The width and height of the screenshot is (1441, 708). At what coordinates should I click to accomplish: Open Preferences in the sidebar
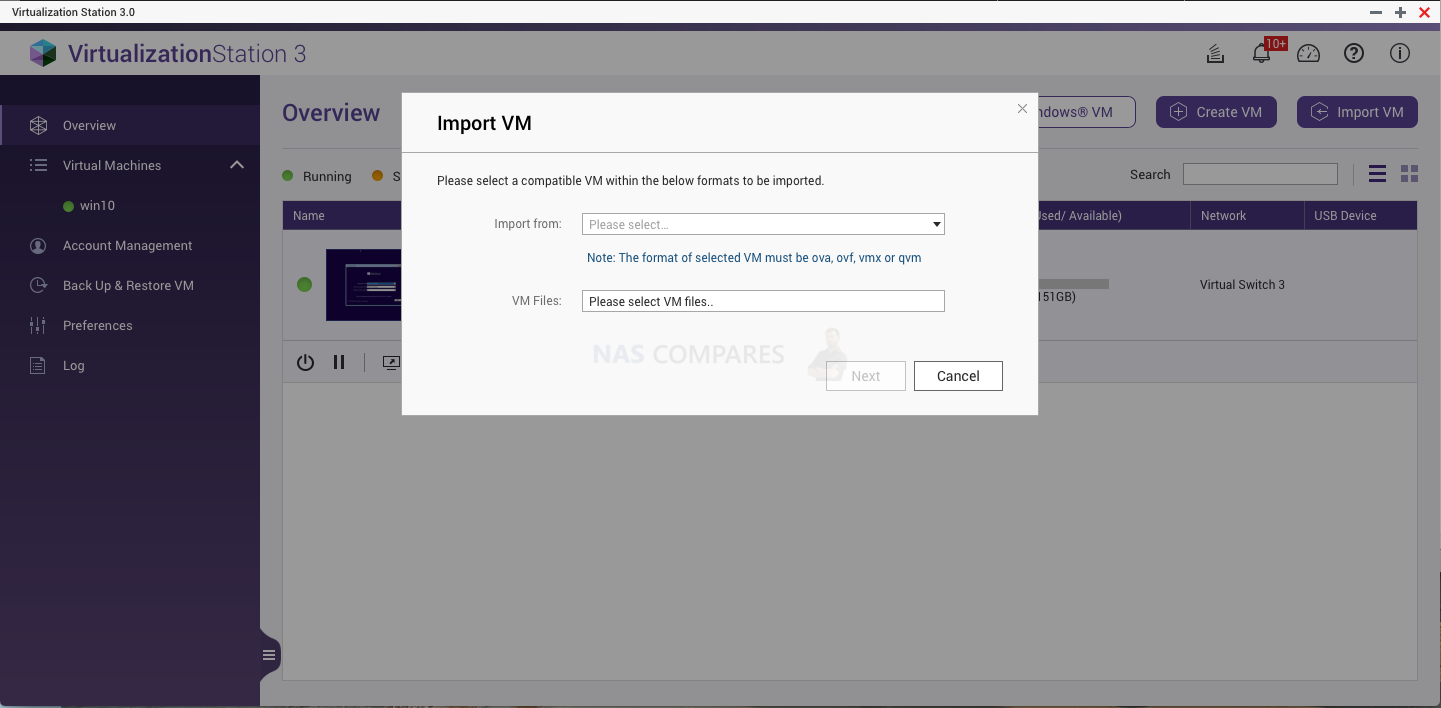point(130,325)
